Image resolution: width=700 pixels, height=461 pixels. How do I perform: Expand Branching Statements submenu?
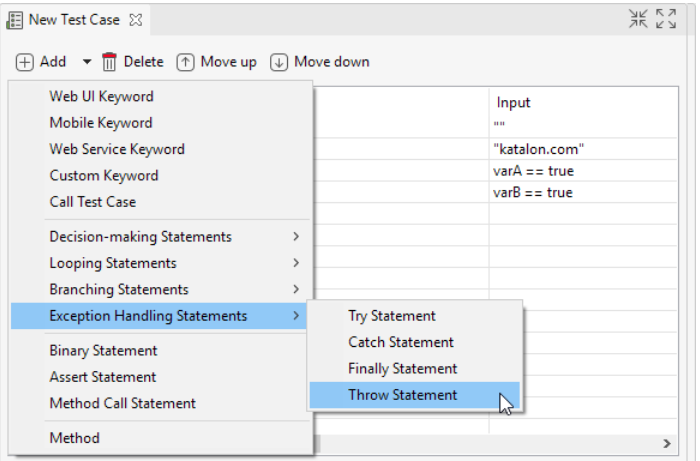(119, 289)
